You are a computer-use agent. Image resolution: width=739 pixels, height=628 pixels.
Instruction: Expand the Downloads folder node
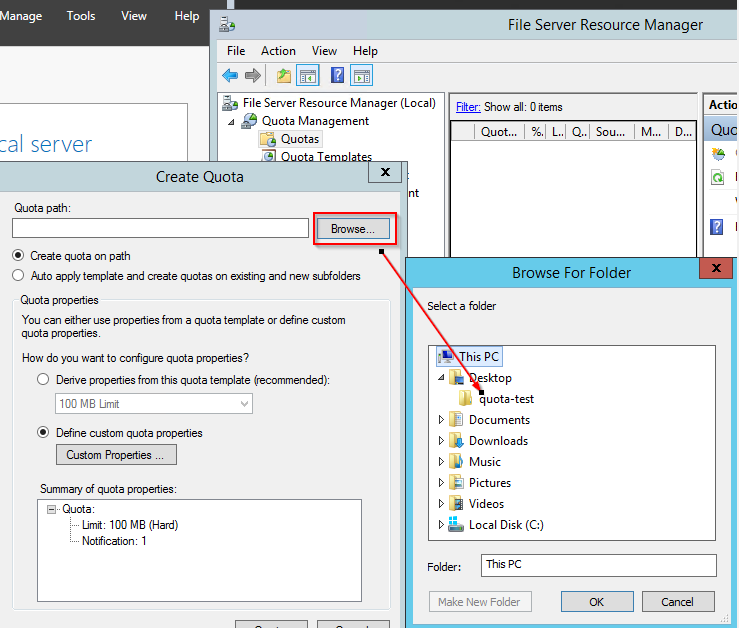[441, 441]
